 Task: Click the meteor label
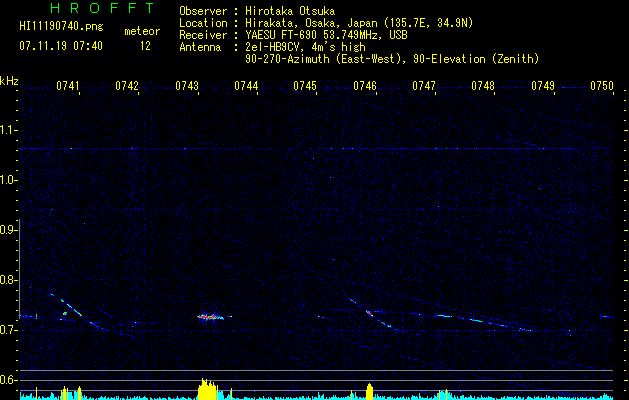[142, 31]
